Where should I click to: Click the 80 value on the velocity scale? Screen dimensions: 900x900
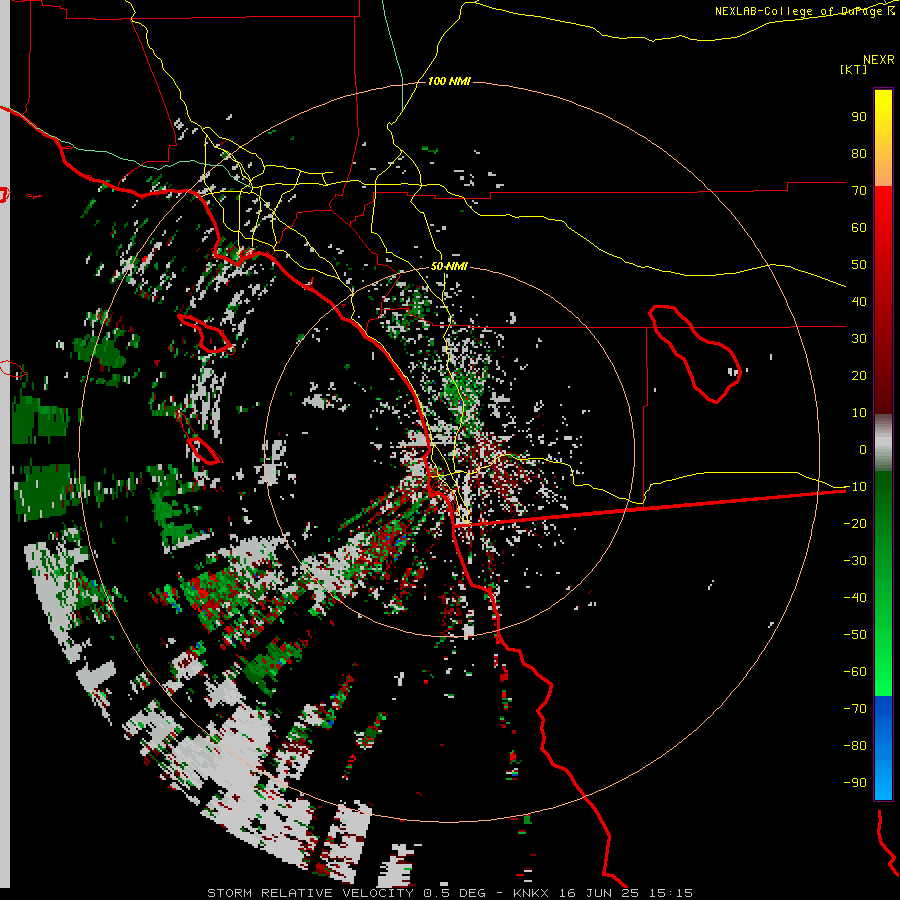pyautogui.click(x=859, y=153)
